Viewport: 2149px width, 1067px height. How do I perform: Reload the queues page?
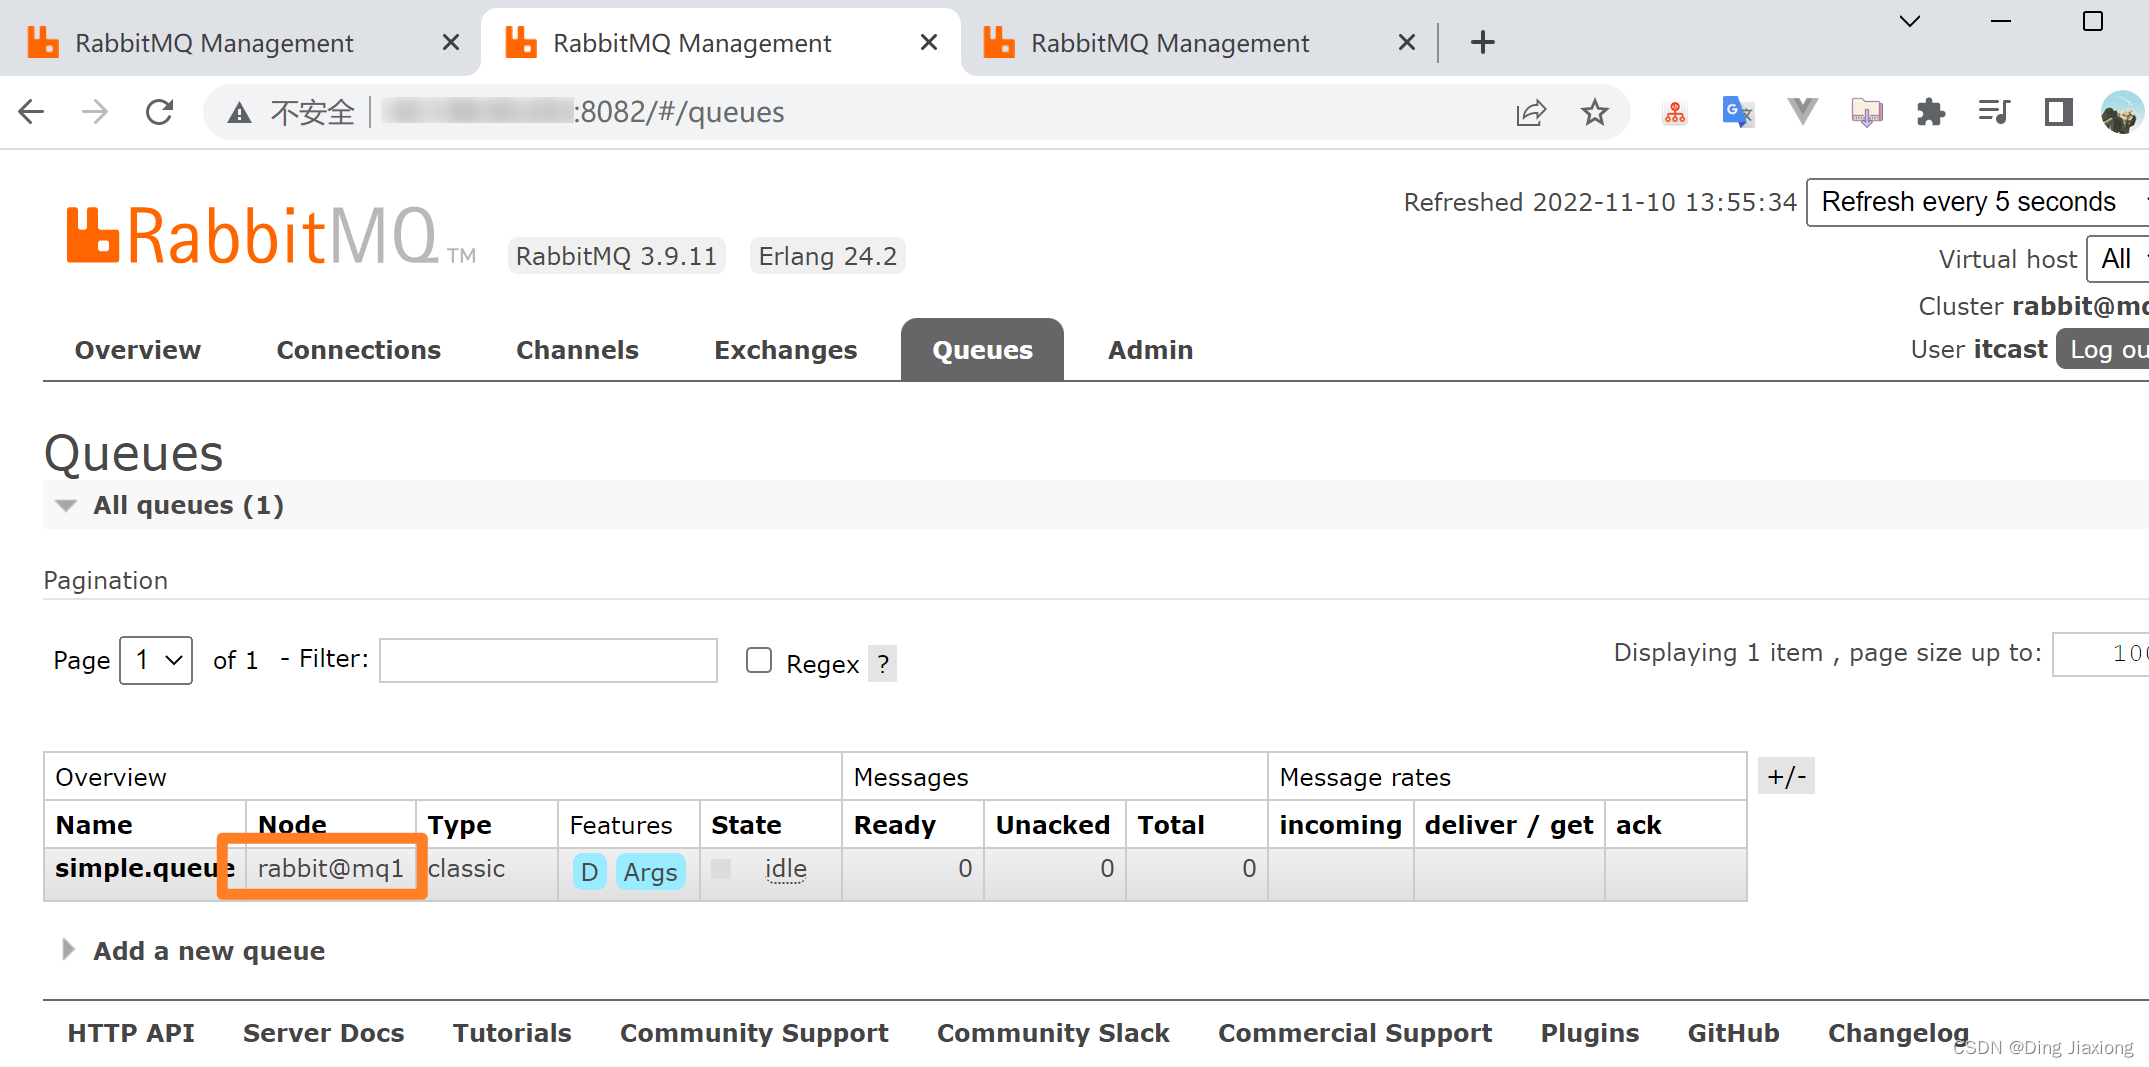click(160, 112)
